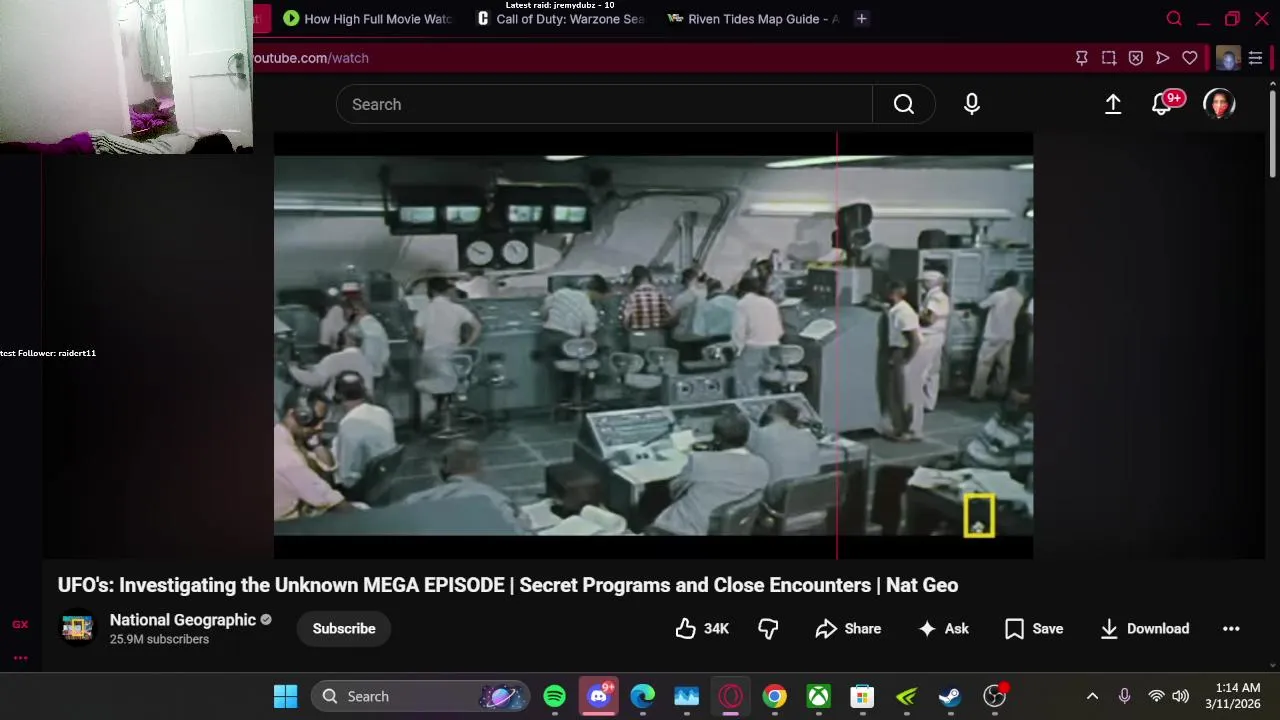Start voice search with the microphone icon
The width and height of the screenshot is (1280, 720).
point(971,104)
